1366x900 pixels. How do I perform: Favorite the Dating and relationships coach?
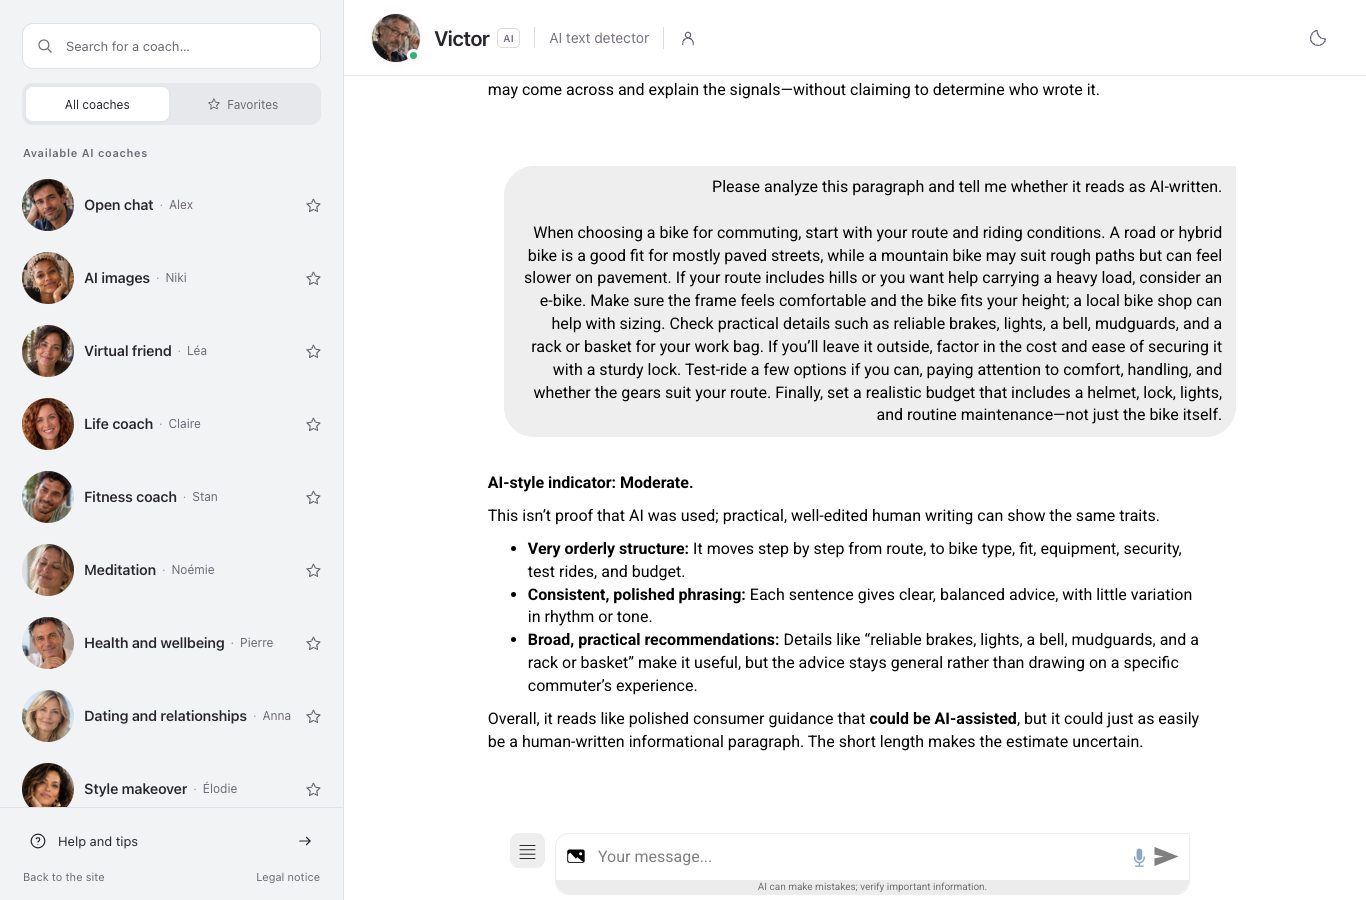tap(313, 716)
